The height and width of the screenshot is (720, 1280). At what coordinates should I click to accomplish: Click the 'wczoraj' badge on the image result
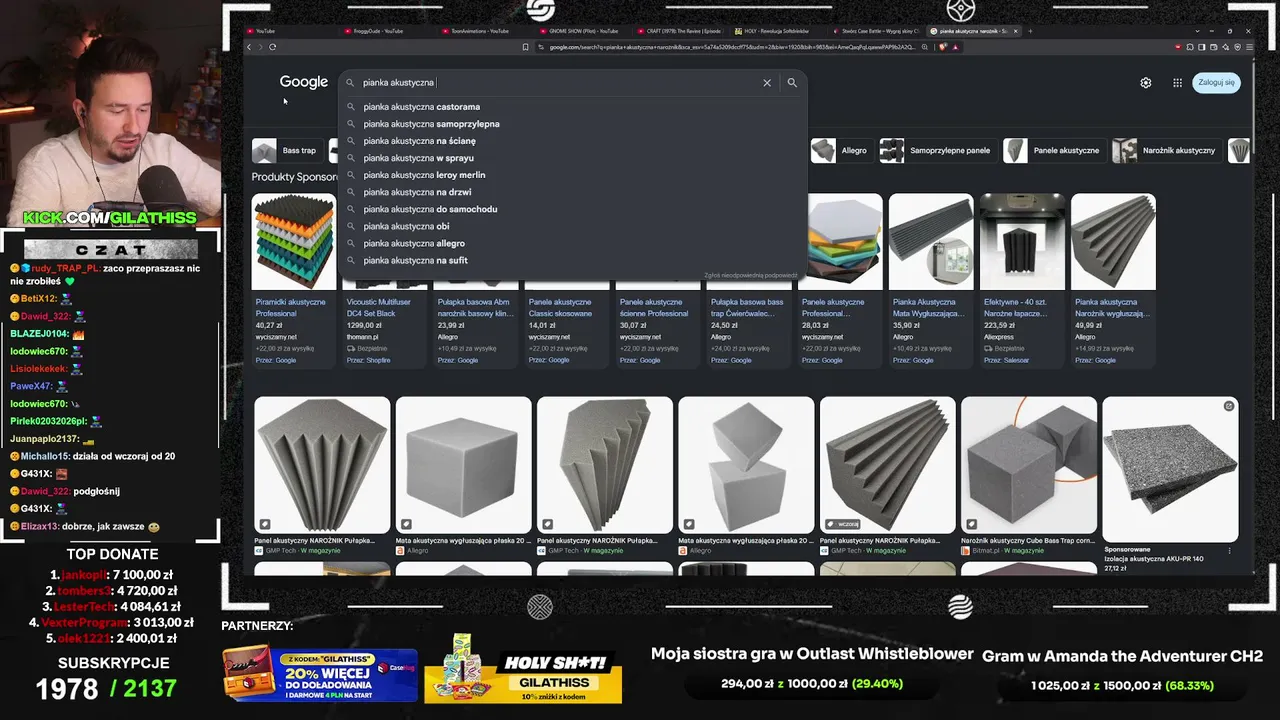tap(842, 524)
